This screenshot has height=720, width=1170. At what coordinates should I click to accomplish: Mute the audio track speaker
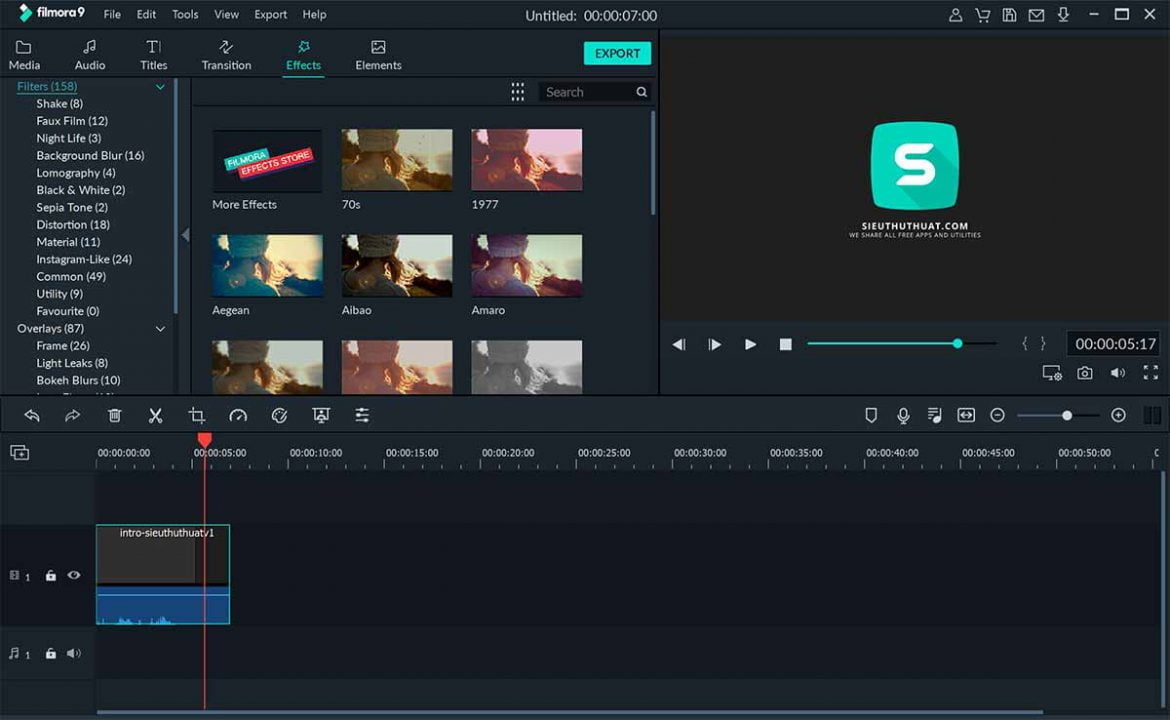coord(73,653)
